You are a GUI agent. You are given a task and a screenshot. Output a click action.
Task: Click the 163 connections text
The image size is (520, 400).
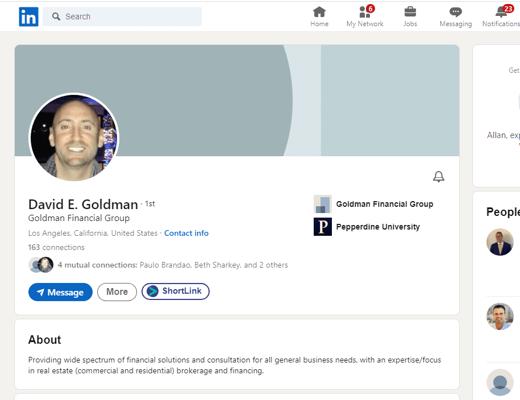[56, 247]
